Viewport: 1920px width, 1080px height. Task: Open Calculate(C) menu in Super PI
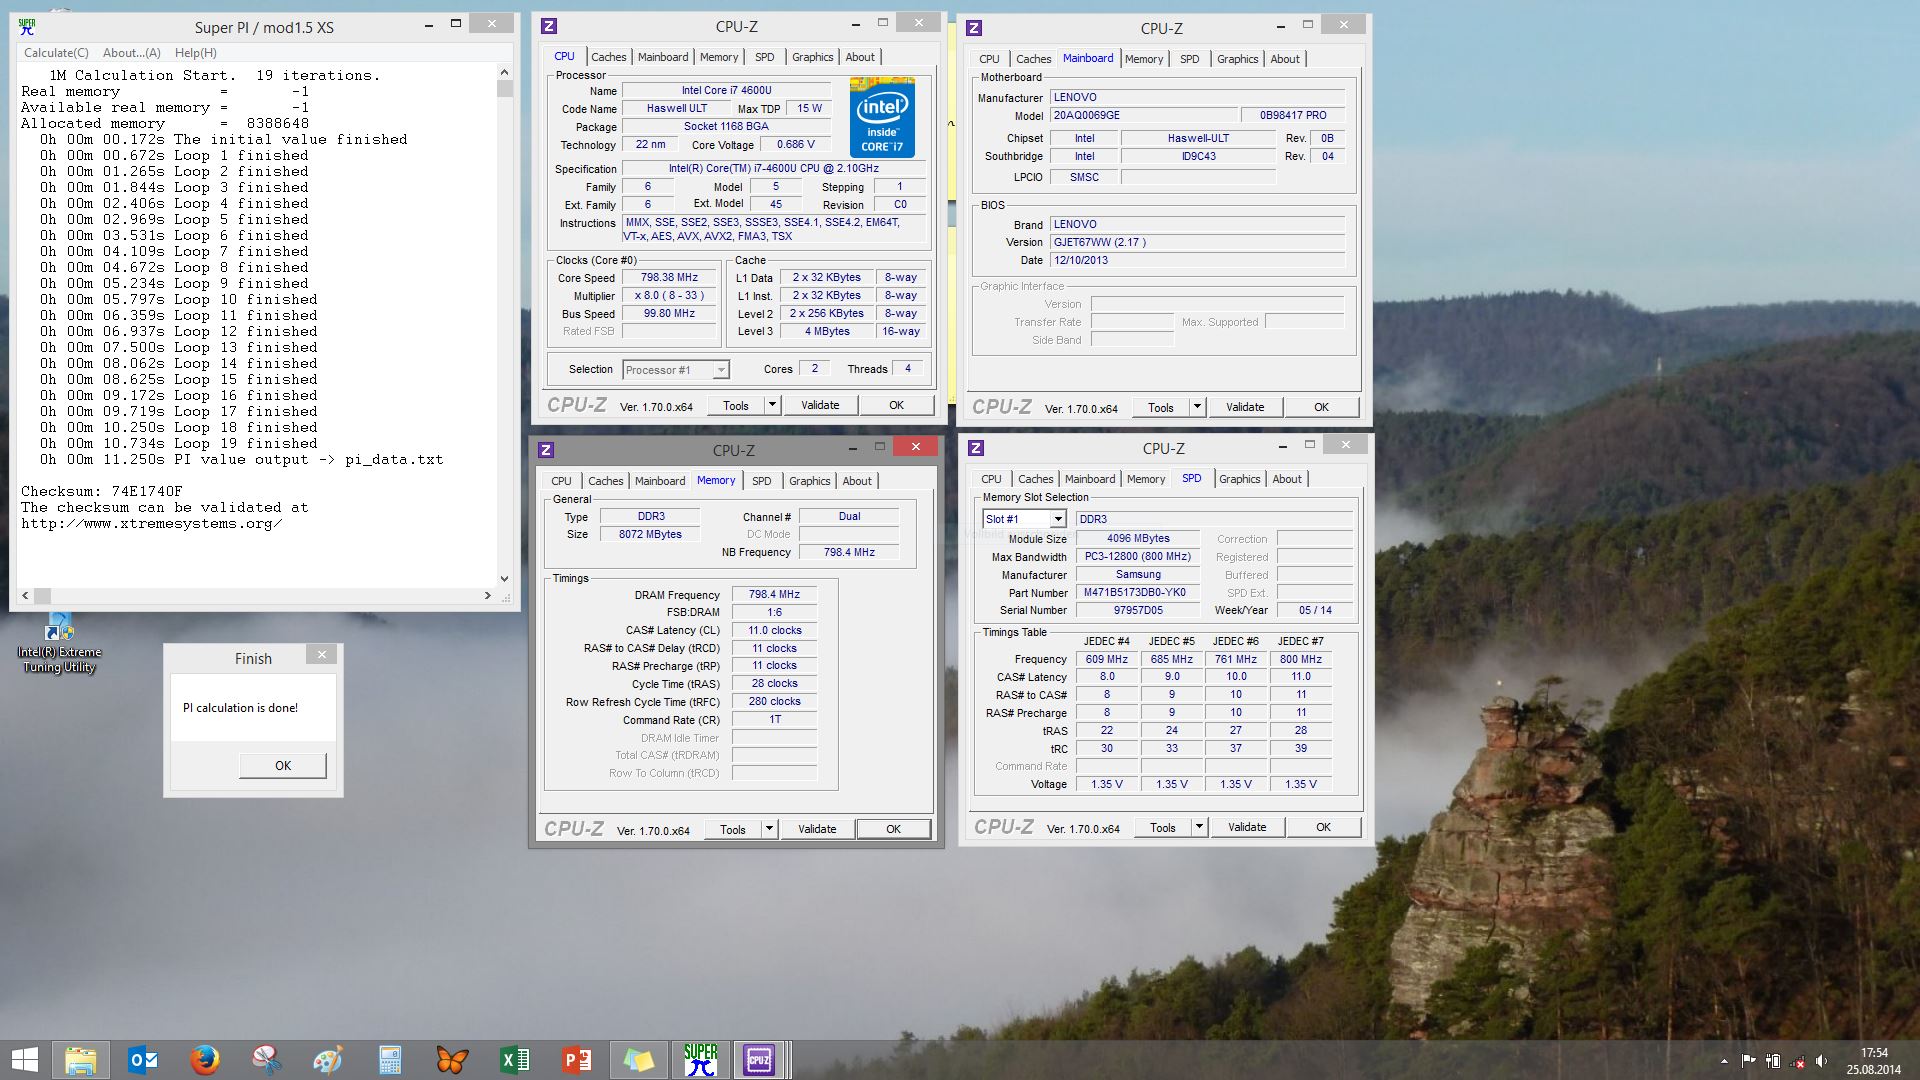coord(56,53)
